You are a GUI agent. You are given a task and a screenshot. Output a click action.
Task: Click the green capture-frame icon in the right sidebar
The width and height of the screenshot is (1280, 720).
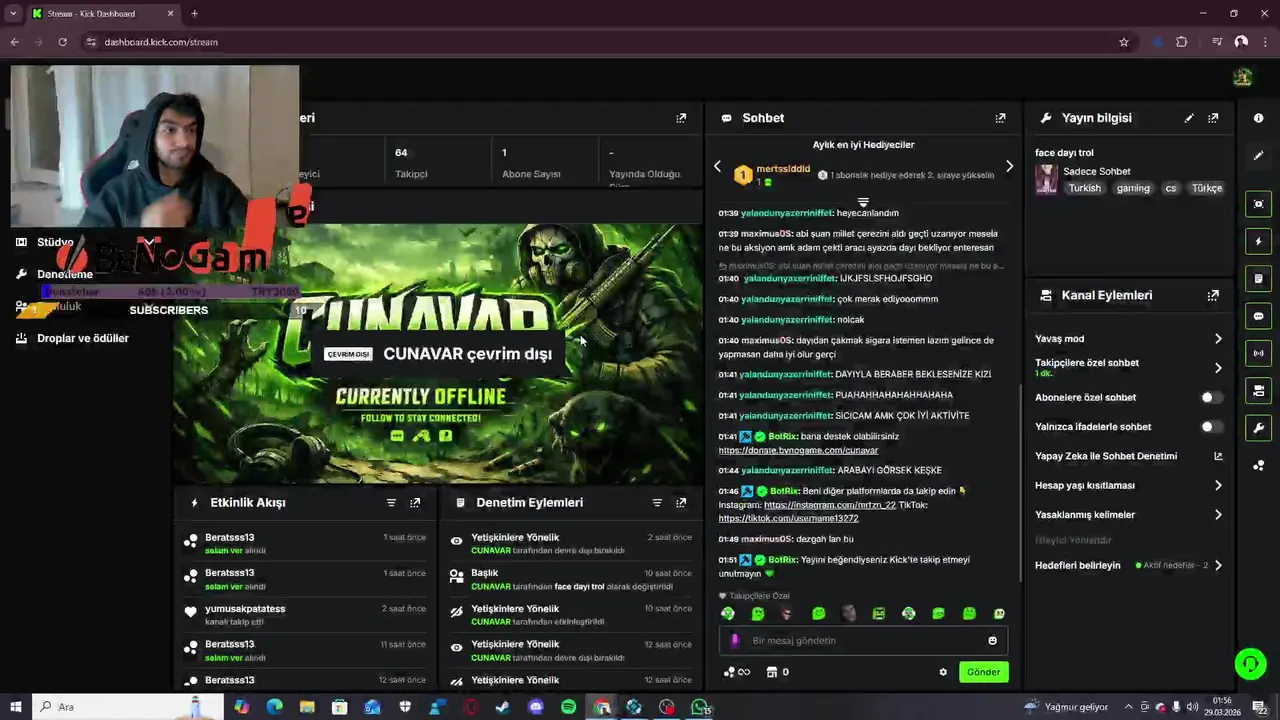click(x=1258, y=204)
